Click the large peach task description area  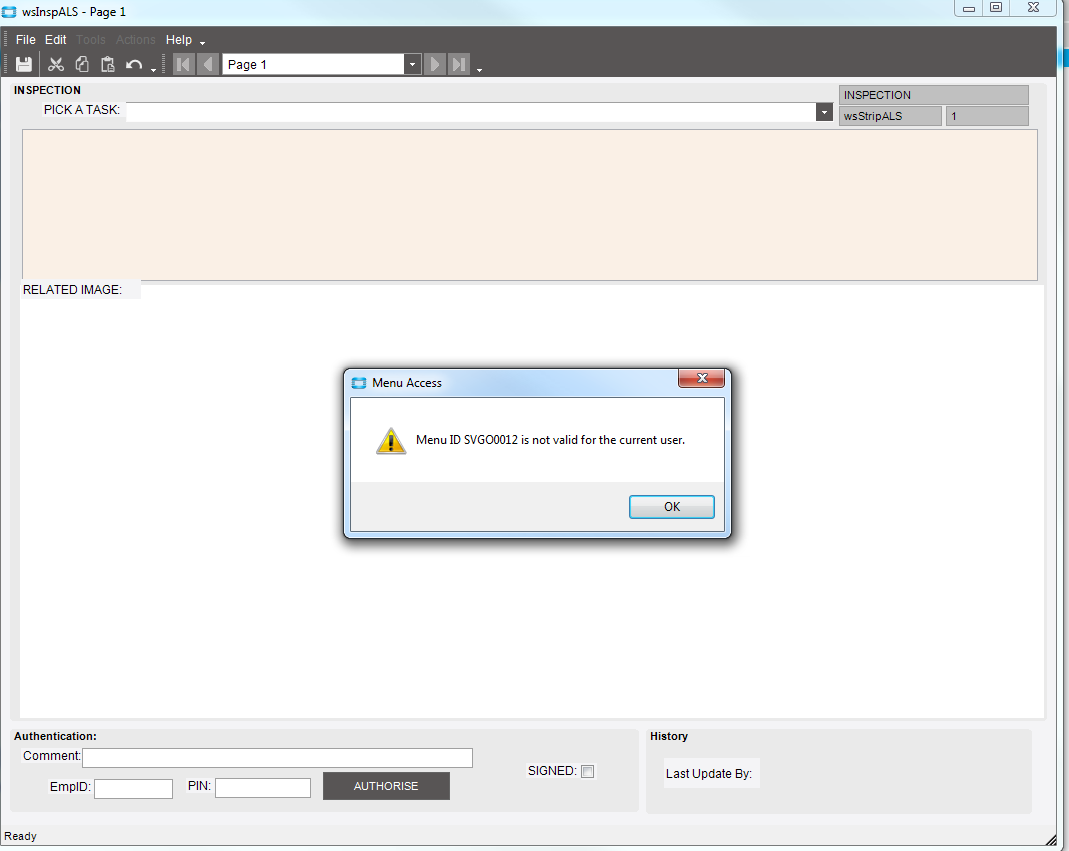coord(530,205)
